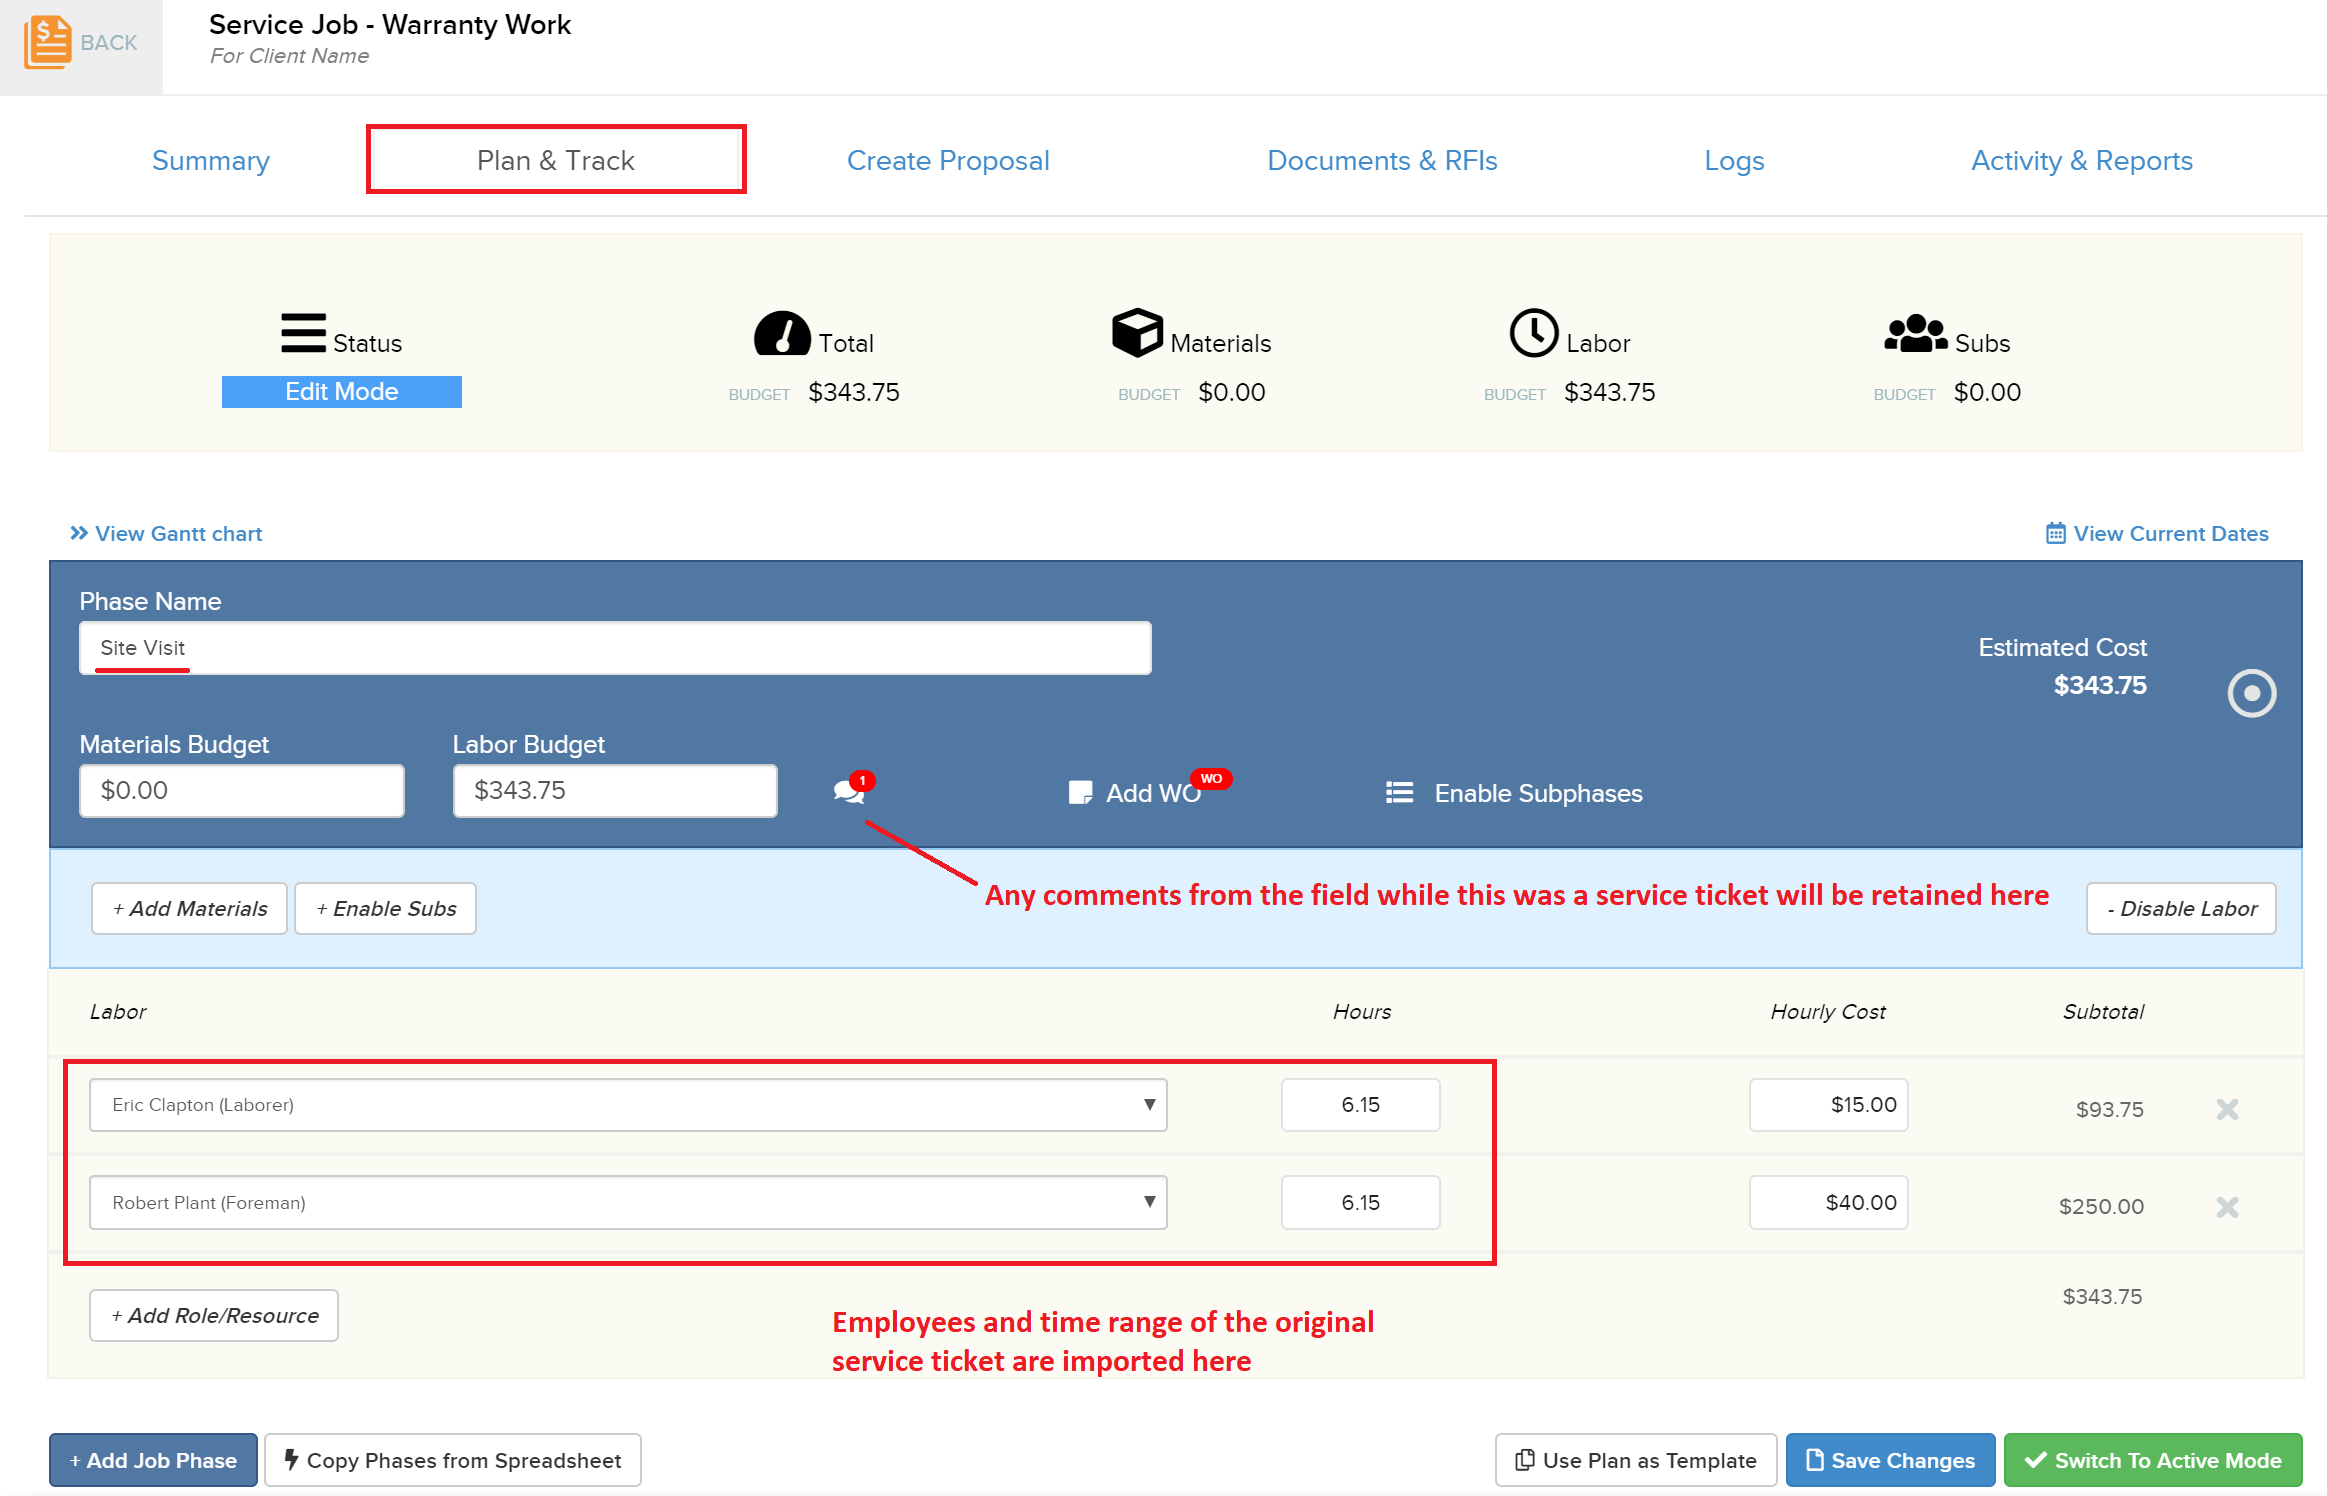The height and width of the screenshot is (1496, 2327).
Task: Open the Eric Clapton (Laborer) dropdown
Action: tap(628, 1104)
